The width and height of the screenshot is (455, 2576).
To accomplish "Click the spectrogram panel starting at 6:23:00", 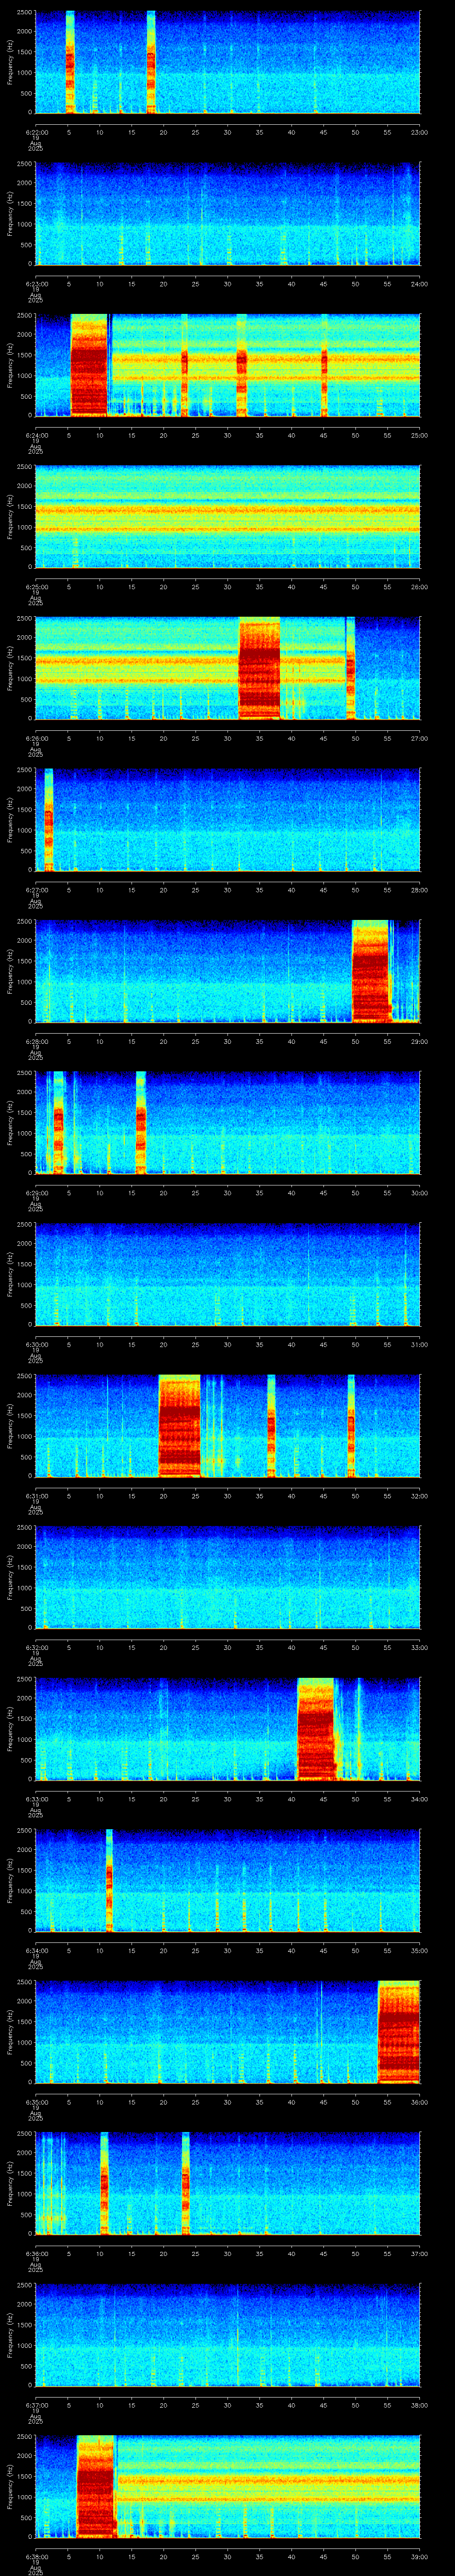I will (x=227, y=214).
